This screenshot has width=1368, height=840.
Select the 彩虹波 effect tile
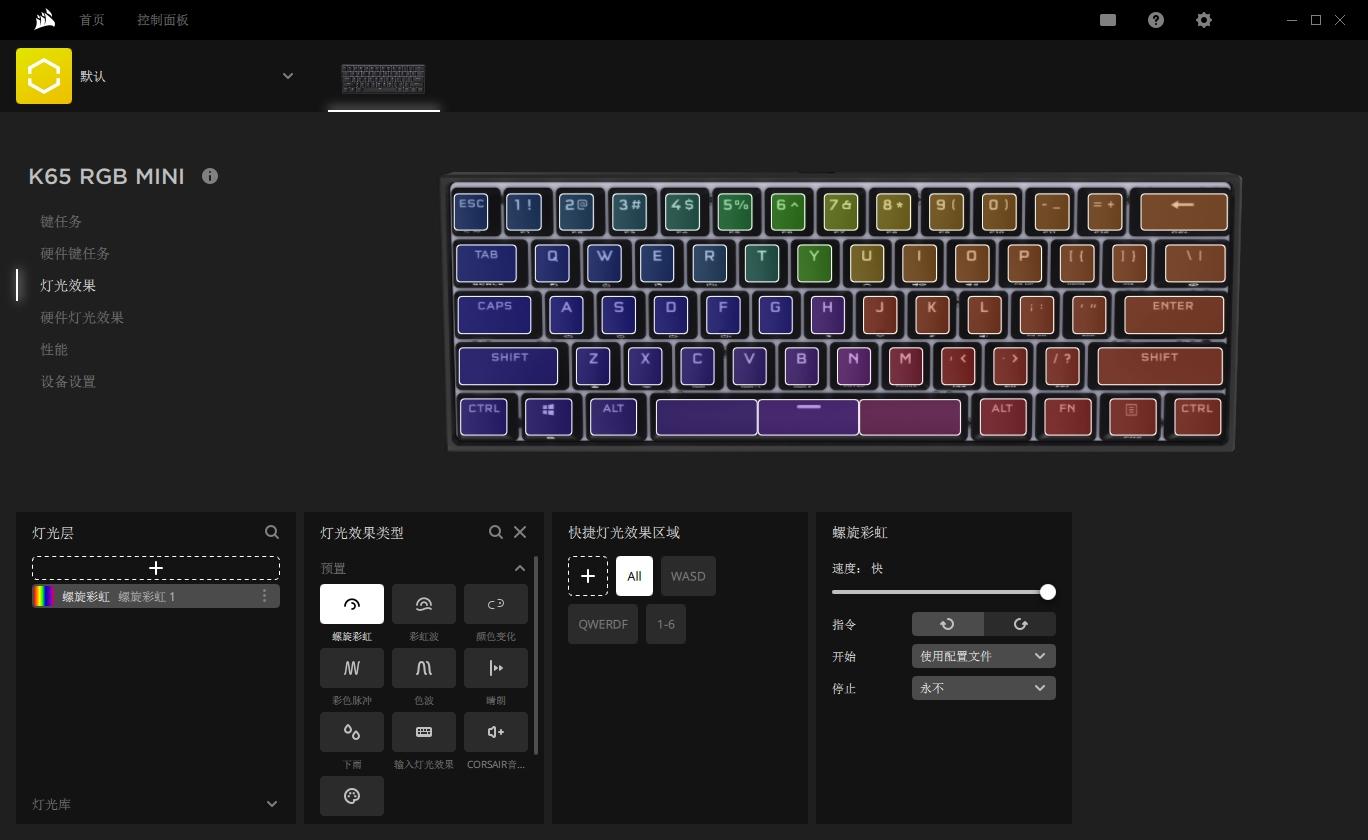424,604
